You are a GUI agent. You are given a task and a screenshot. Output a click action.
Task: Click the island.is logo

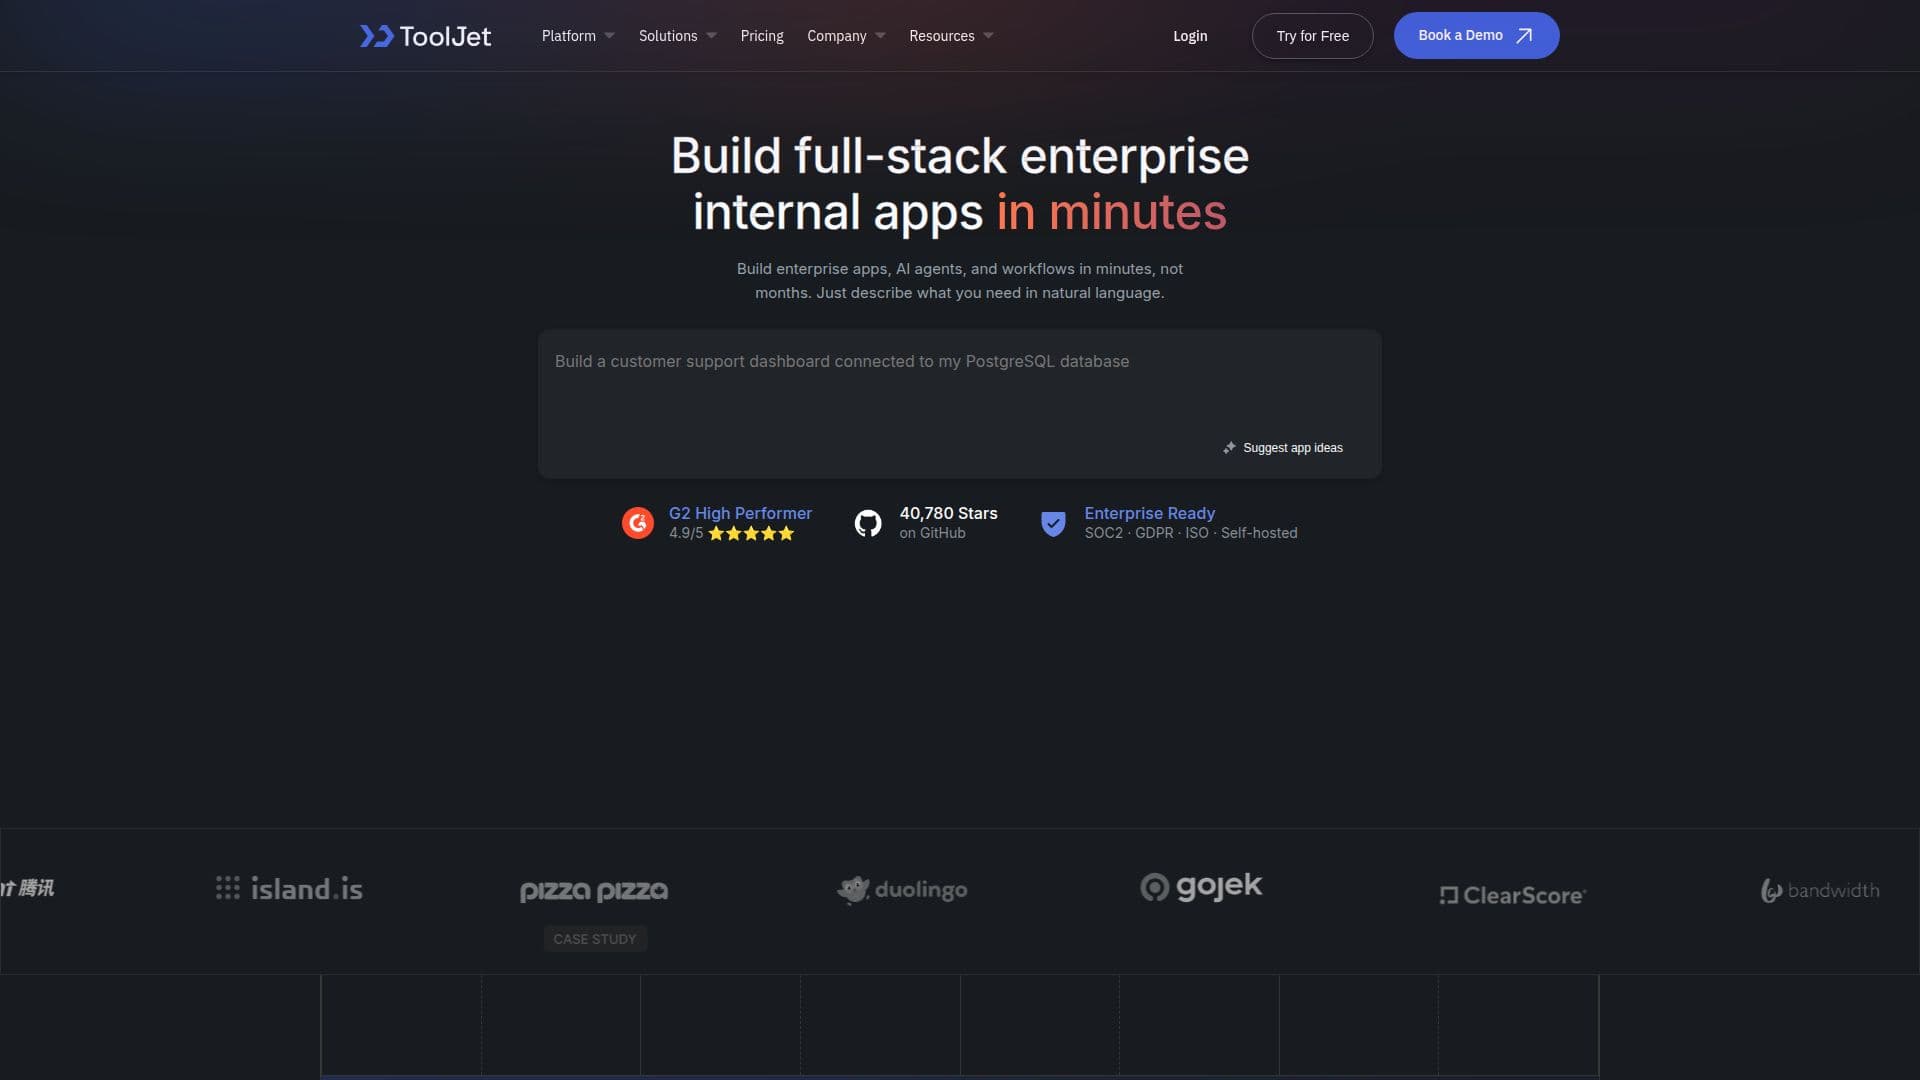click(x=289, y=888)
